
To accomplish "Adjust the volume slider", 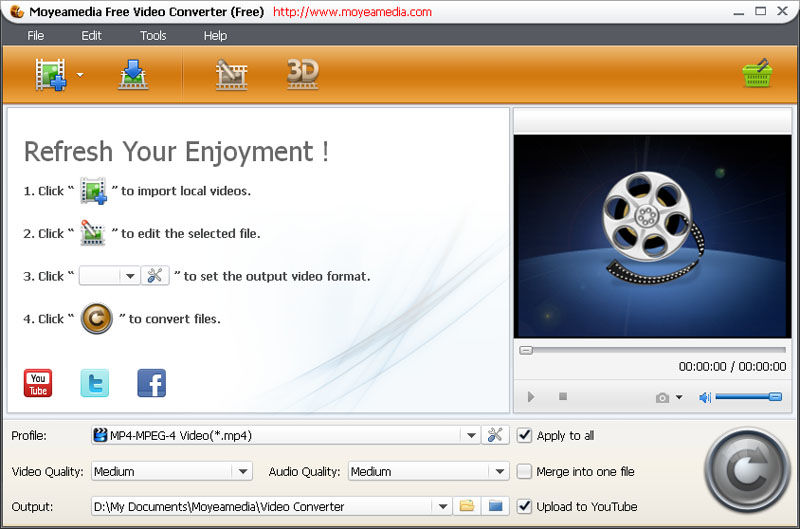I will click(x=748, y=396).
